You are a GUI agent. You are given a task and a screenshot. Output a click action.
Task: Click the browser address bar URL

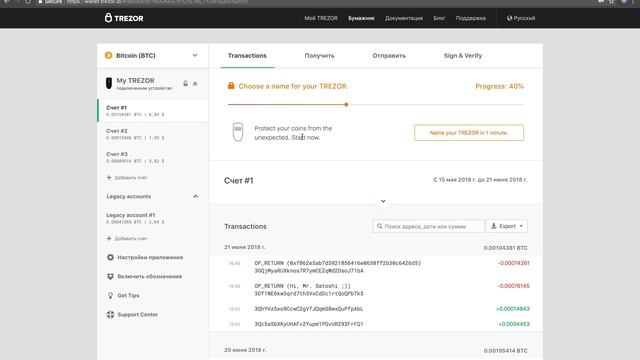click(x=157, y=2)
